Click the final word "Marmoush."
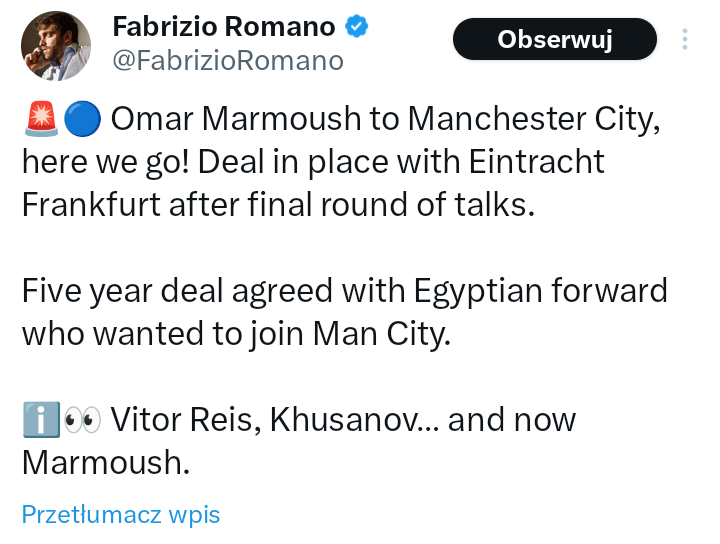 pyautogui.click(x=105, y=461)
